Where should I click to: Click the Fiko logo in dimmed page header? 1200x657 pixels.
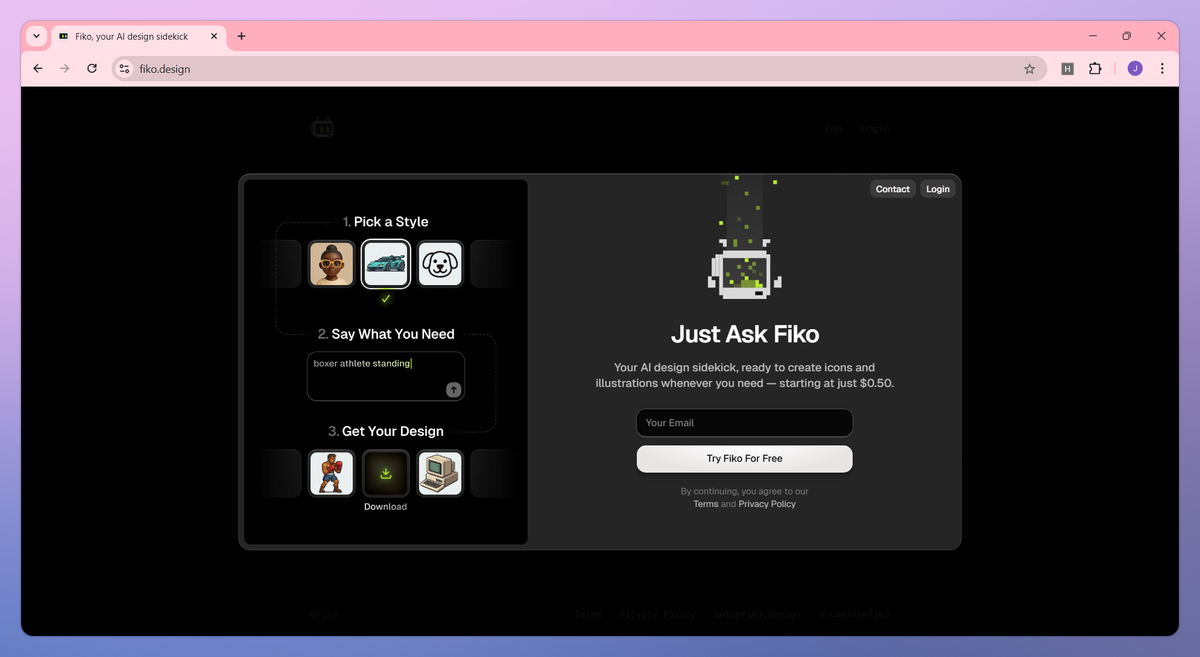pos(322,128)
